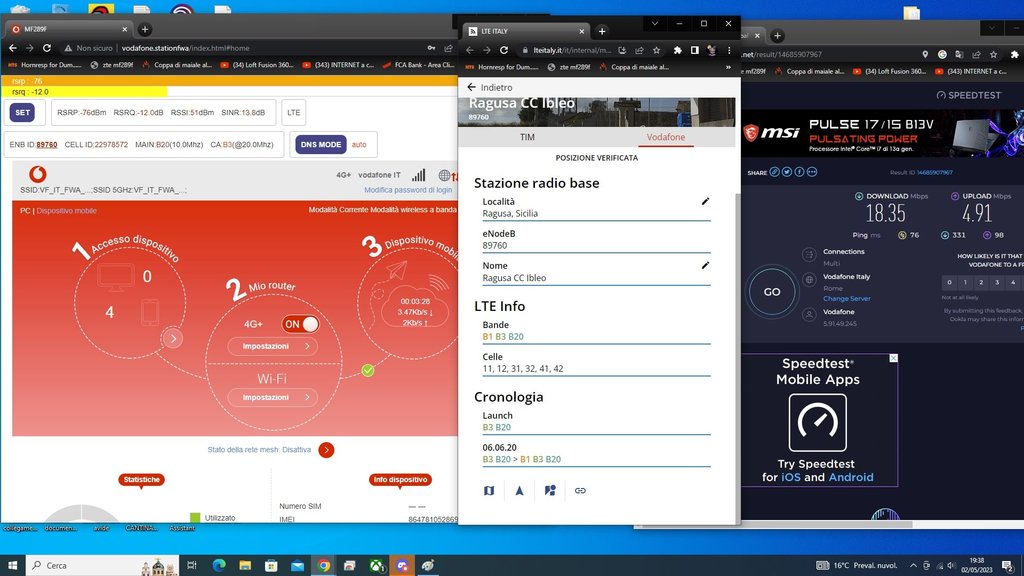Expand hidden system tray icons
The height and width of the screenshot is (576, 1024).
point(913,565)
